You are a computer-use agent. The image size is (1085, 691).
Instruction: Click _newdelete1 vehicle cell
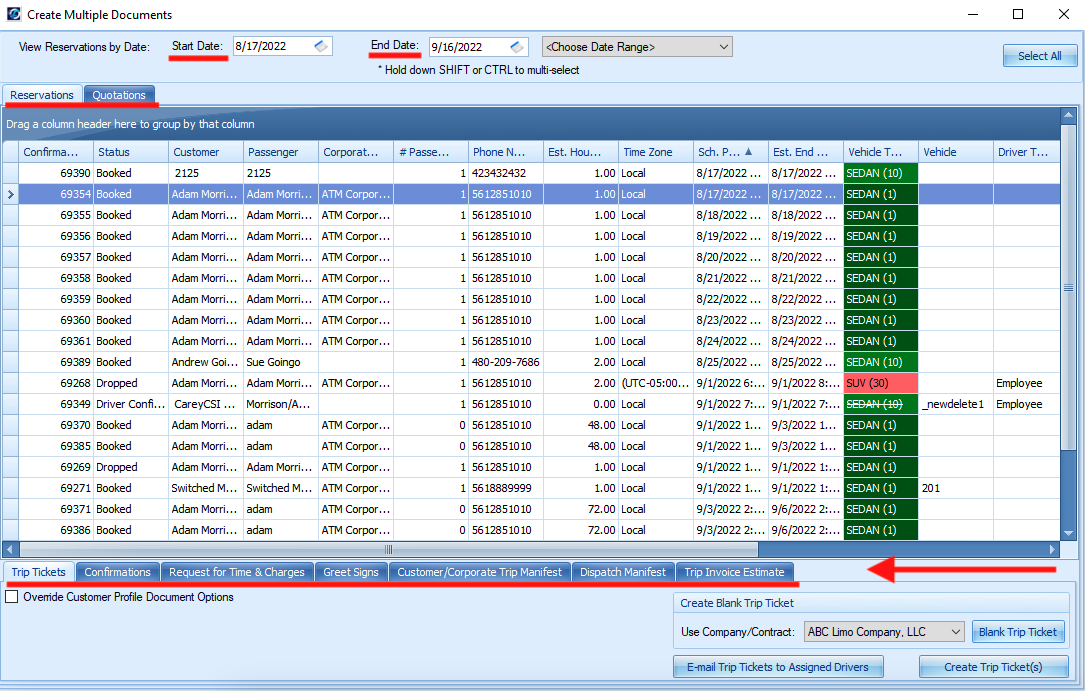[x=955, y=404]
